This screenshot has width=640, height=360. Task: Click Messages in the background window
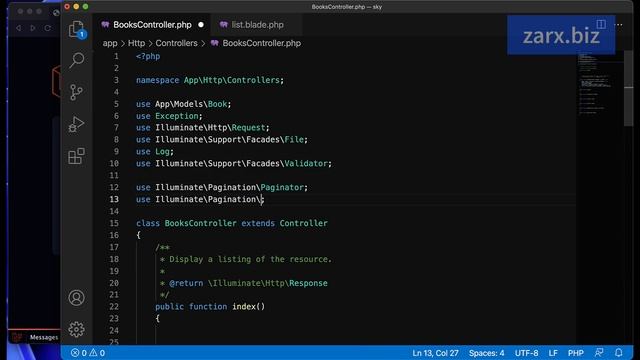[x=44, y=338]
